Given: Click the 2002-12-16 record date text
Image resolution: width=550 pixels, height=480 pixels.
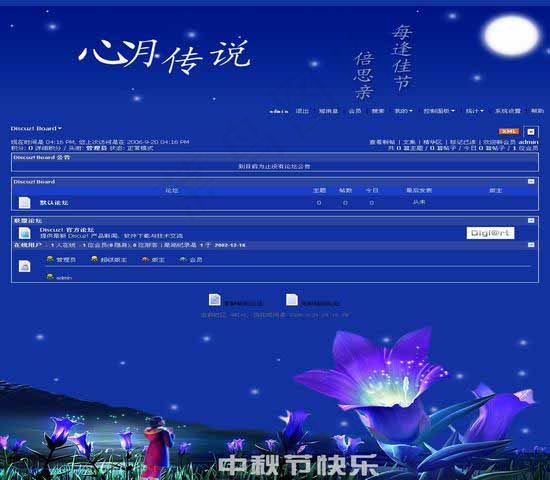Looking at the screenshot, I should point(230,245).
